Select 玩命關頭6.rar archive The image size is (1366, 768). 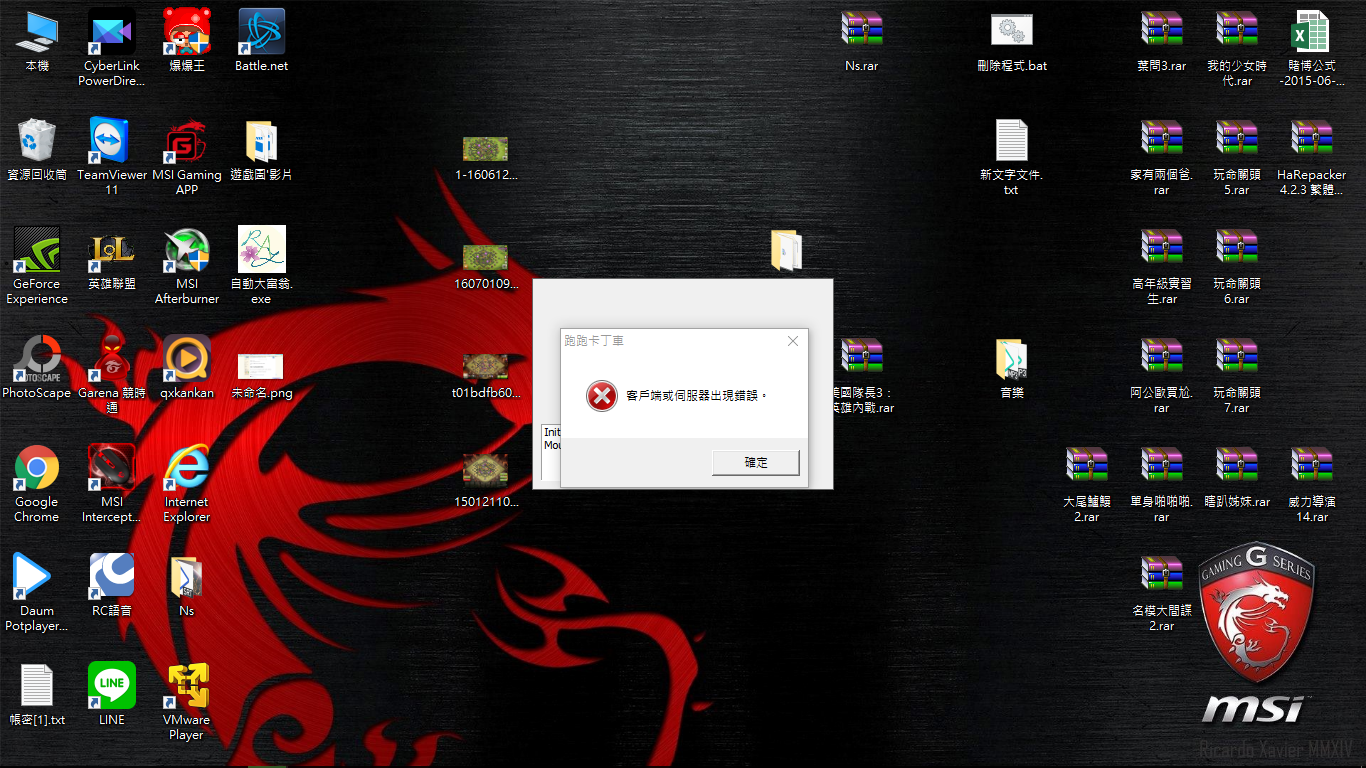pos(1236,266)
